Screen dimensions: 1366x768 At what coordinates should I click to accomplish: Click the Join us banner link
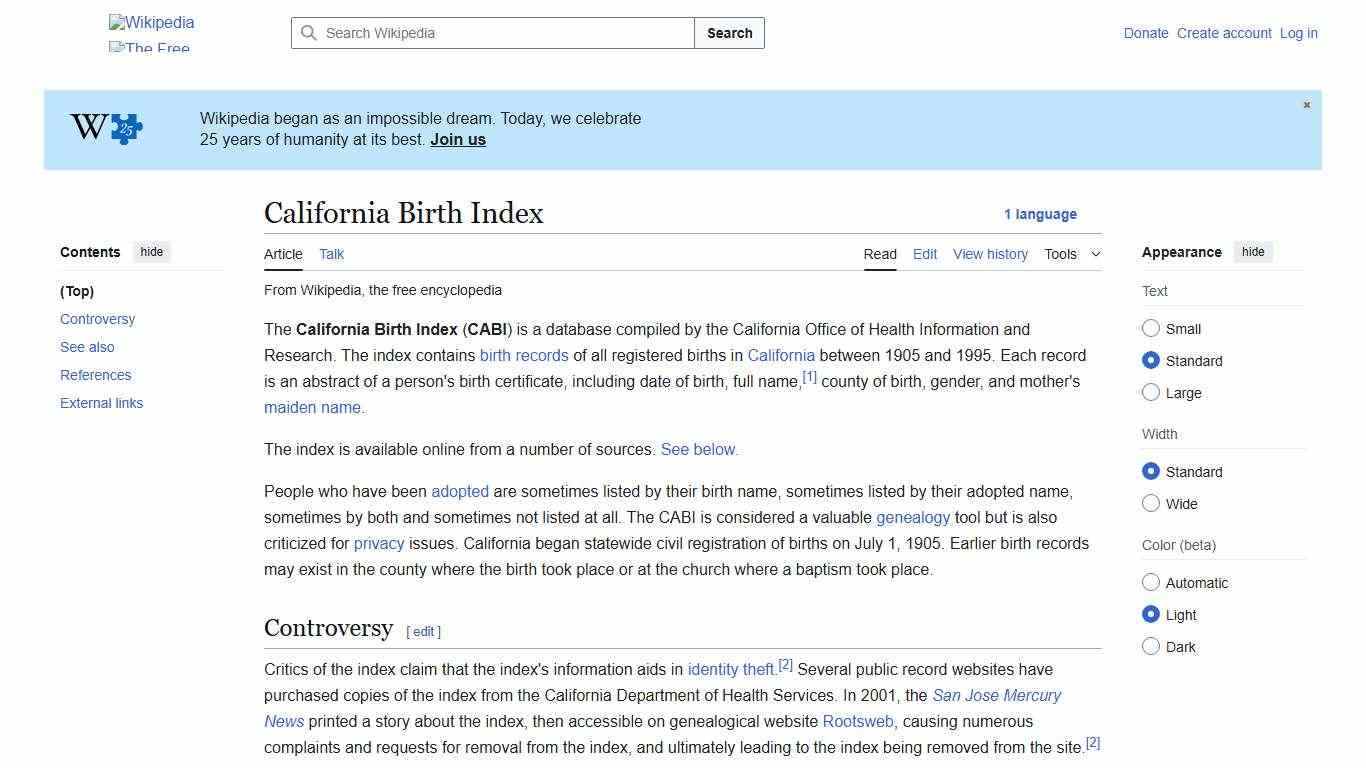pyautogui.click(x=457, y=139)
